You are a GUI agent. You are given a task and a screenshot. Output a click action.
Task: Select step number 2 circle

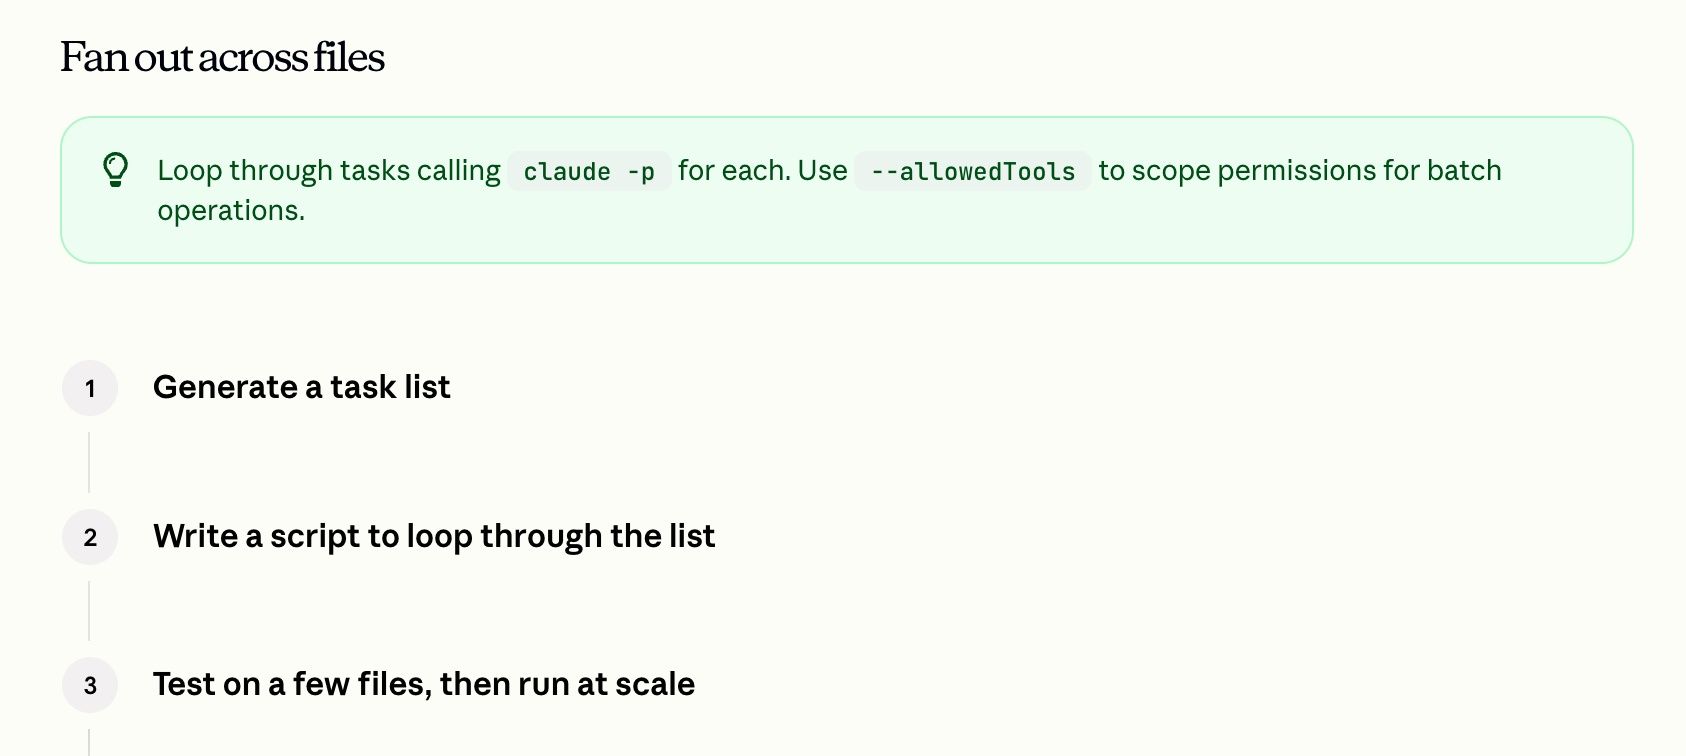90,537
